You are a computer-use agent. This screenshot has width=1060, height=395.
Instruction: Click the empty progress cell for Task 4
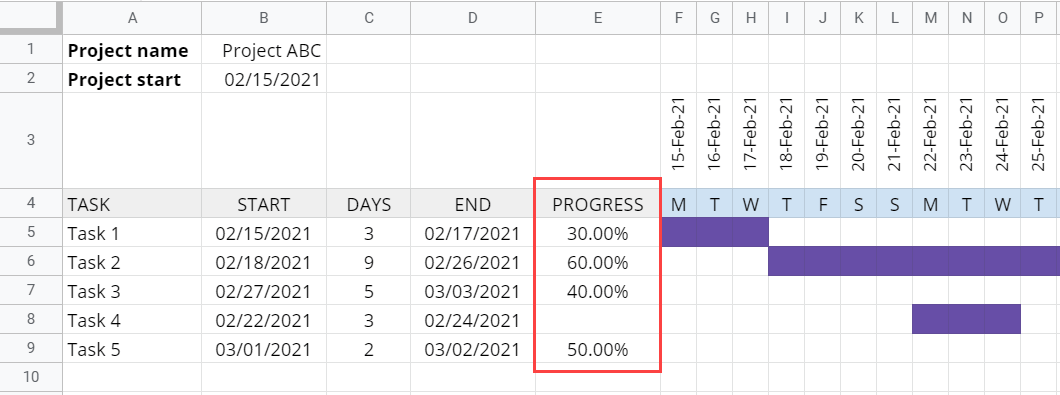[x=598, y=320]
